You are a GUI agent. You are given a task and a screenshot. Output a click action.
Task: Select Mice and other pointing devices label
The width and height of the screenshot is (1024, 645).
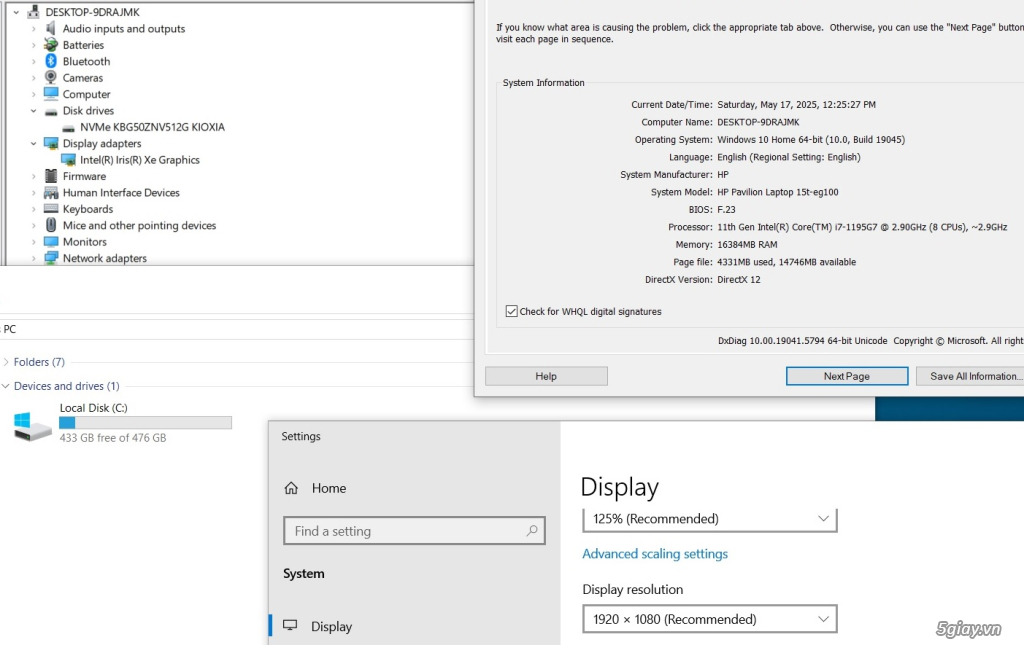[139, 225]
